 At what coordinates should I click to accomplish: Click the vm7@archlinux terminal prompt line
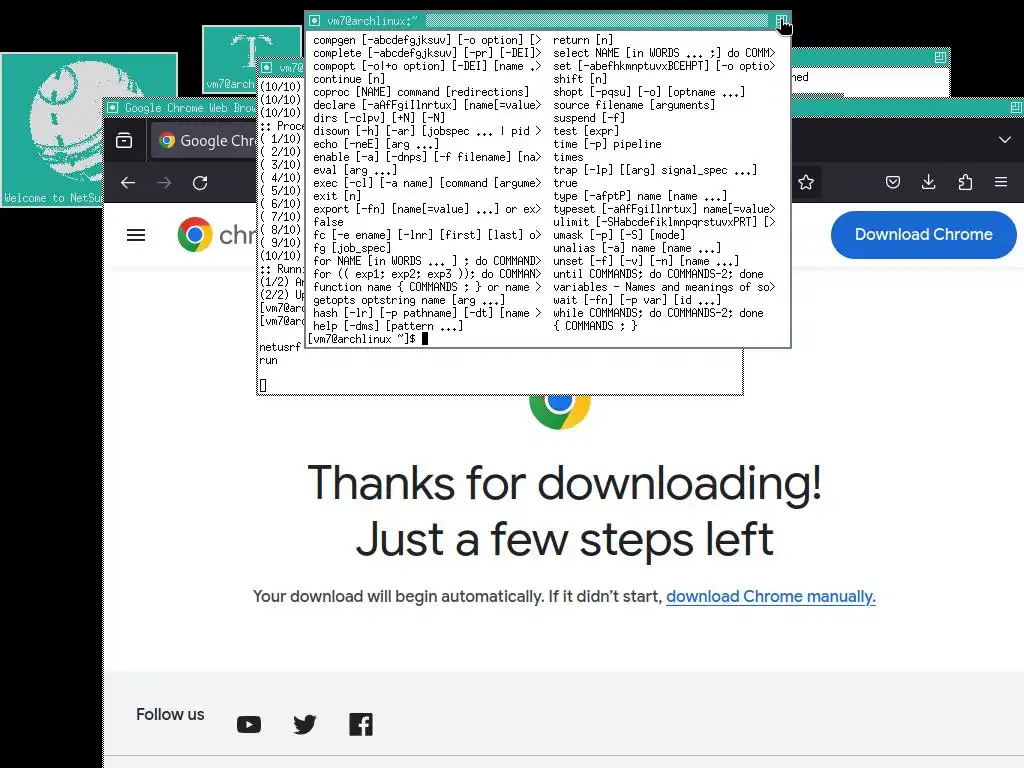click(368, 339)
